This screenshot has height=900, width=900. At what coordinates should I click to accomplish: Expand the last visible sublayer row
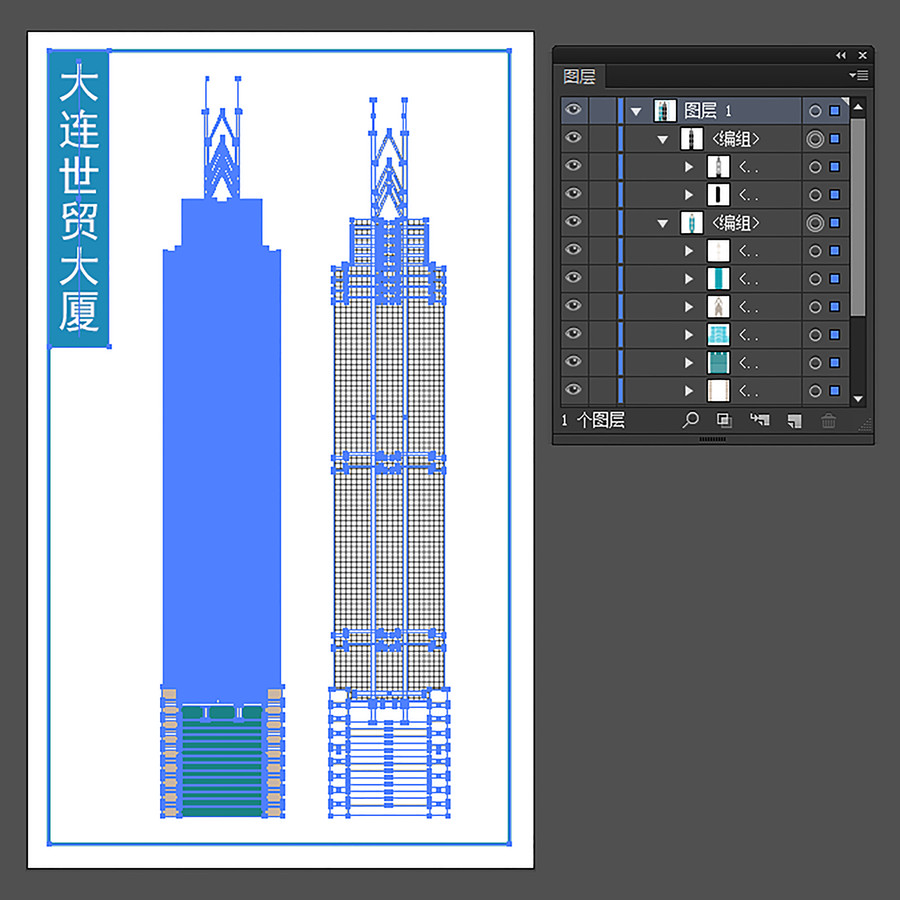[689, 391]
